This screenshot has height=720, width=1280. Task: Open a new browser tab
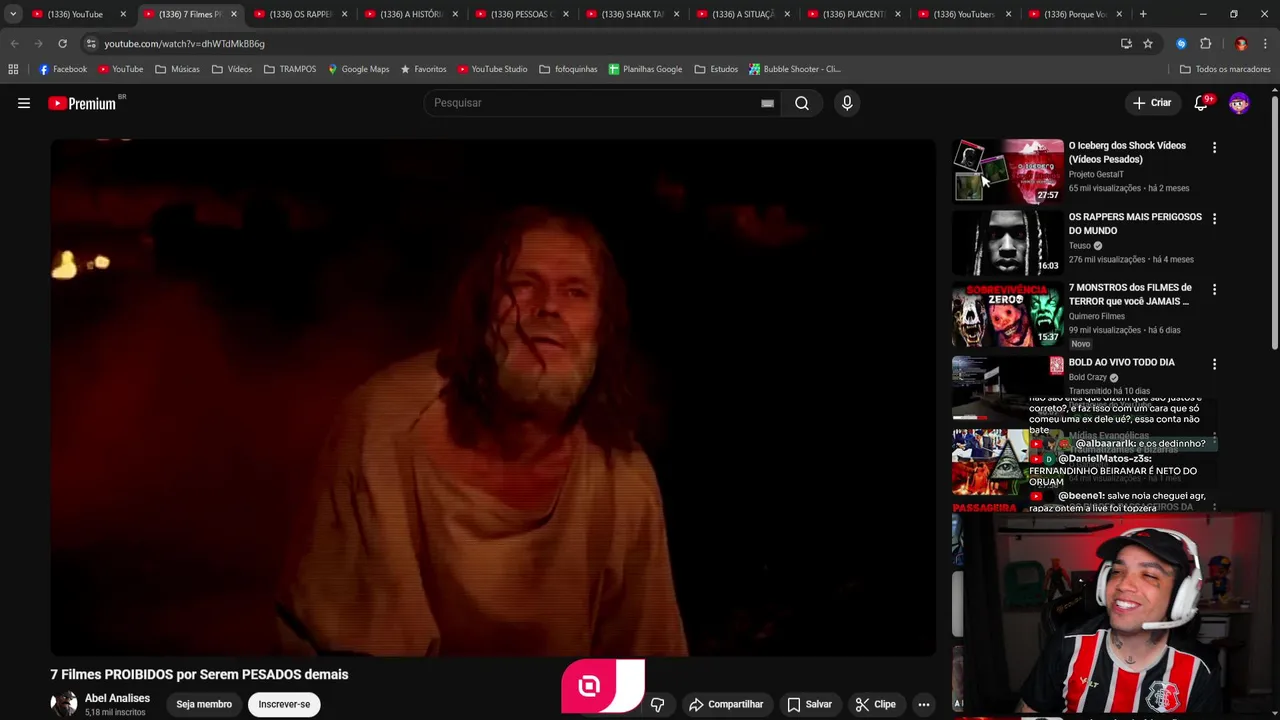(x=1143, y=14)
